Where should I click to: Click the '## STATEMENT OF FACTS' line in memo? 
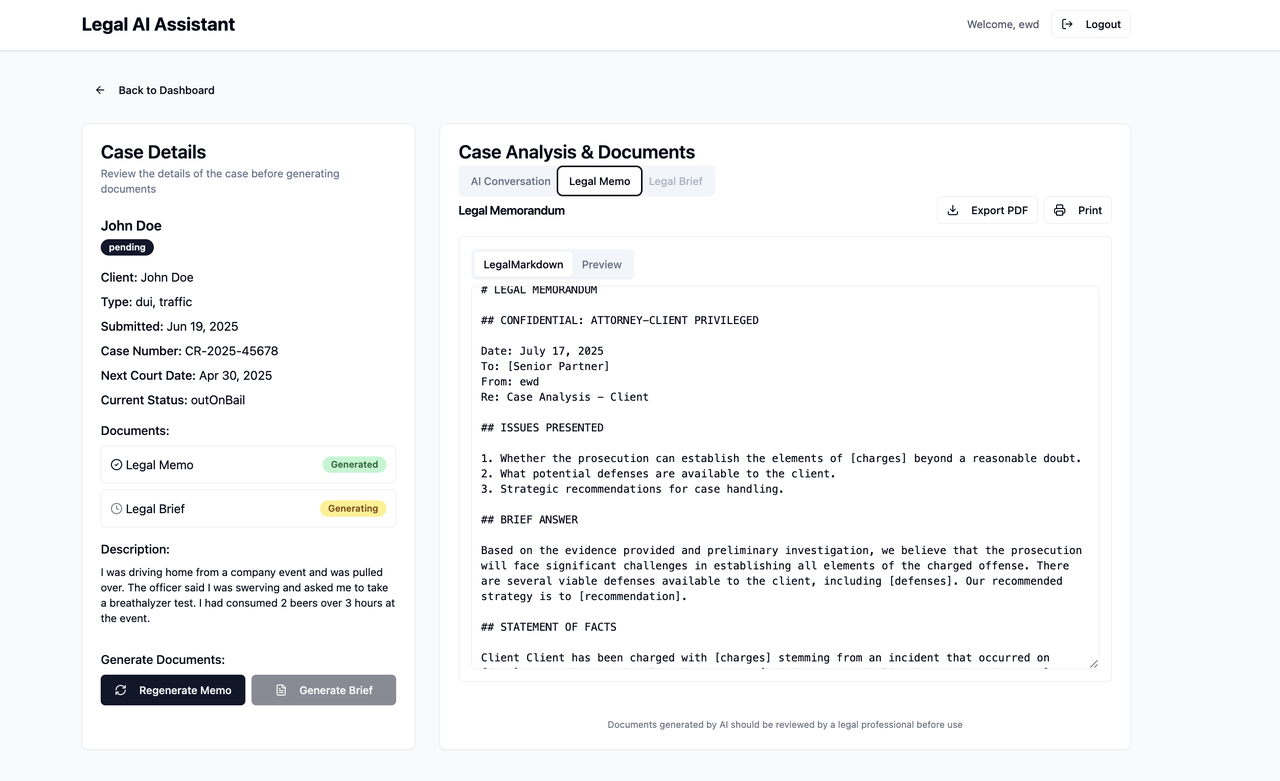pyautogui.click(x=549, y=627)
